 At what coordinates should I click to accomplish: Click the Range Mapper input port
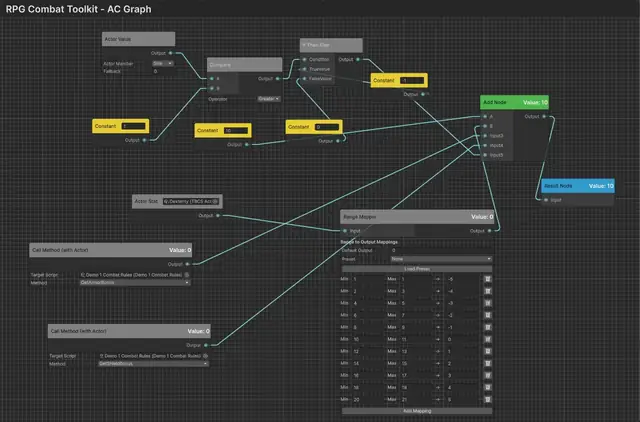[345, 231]
